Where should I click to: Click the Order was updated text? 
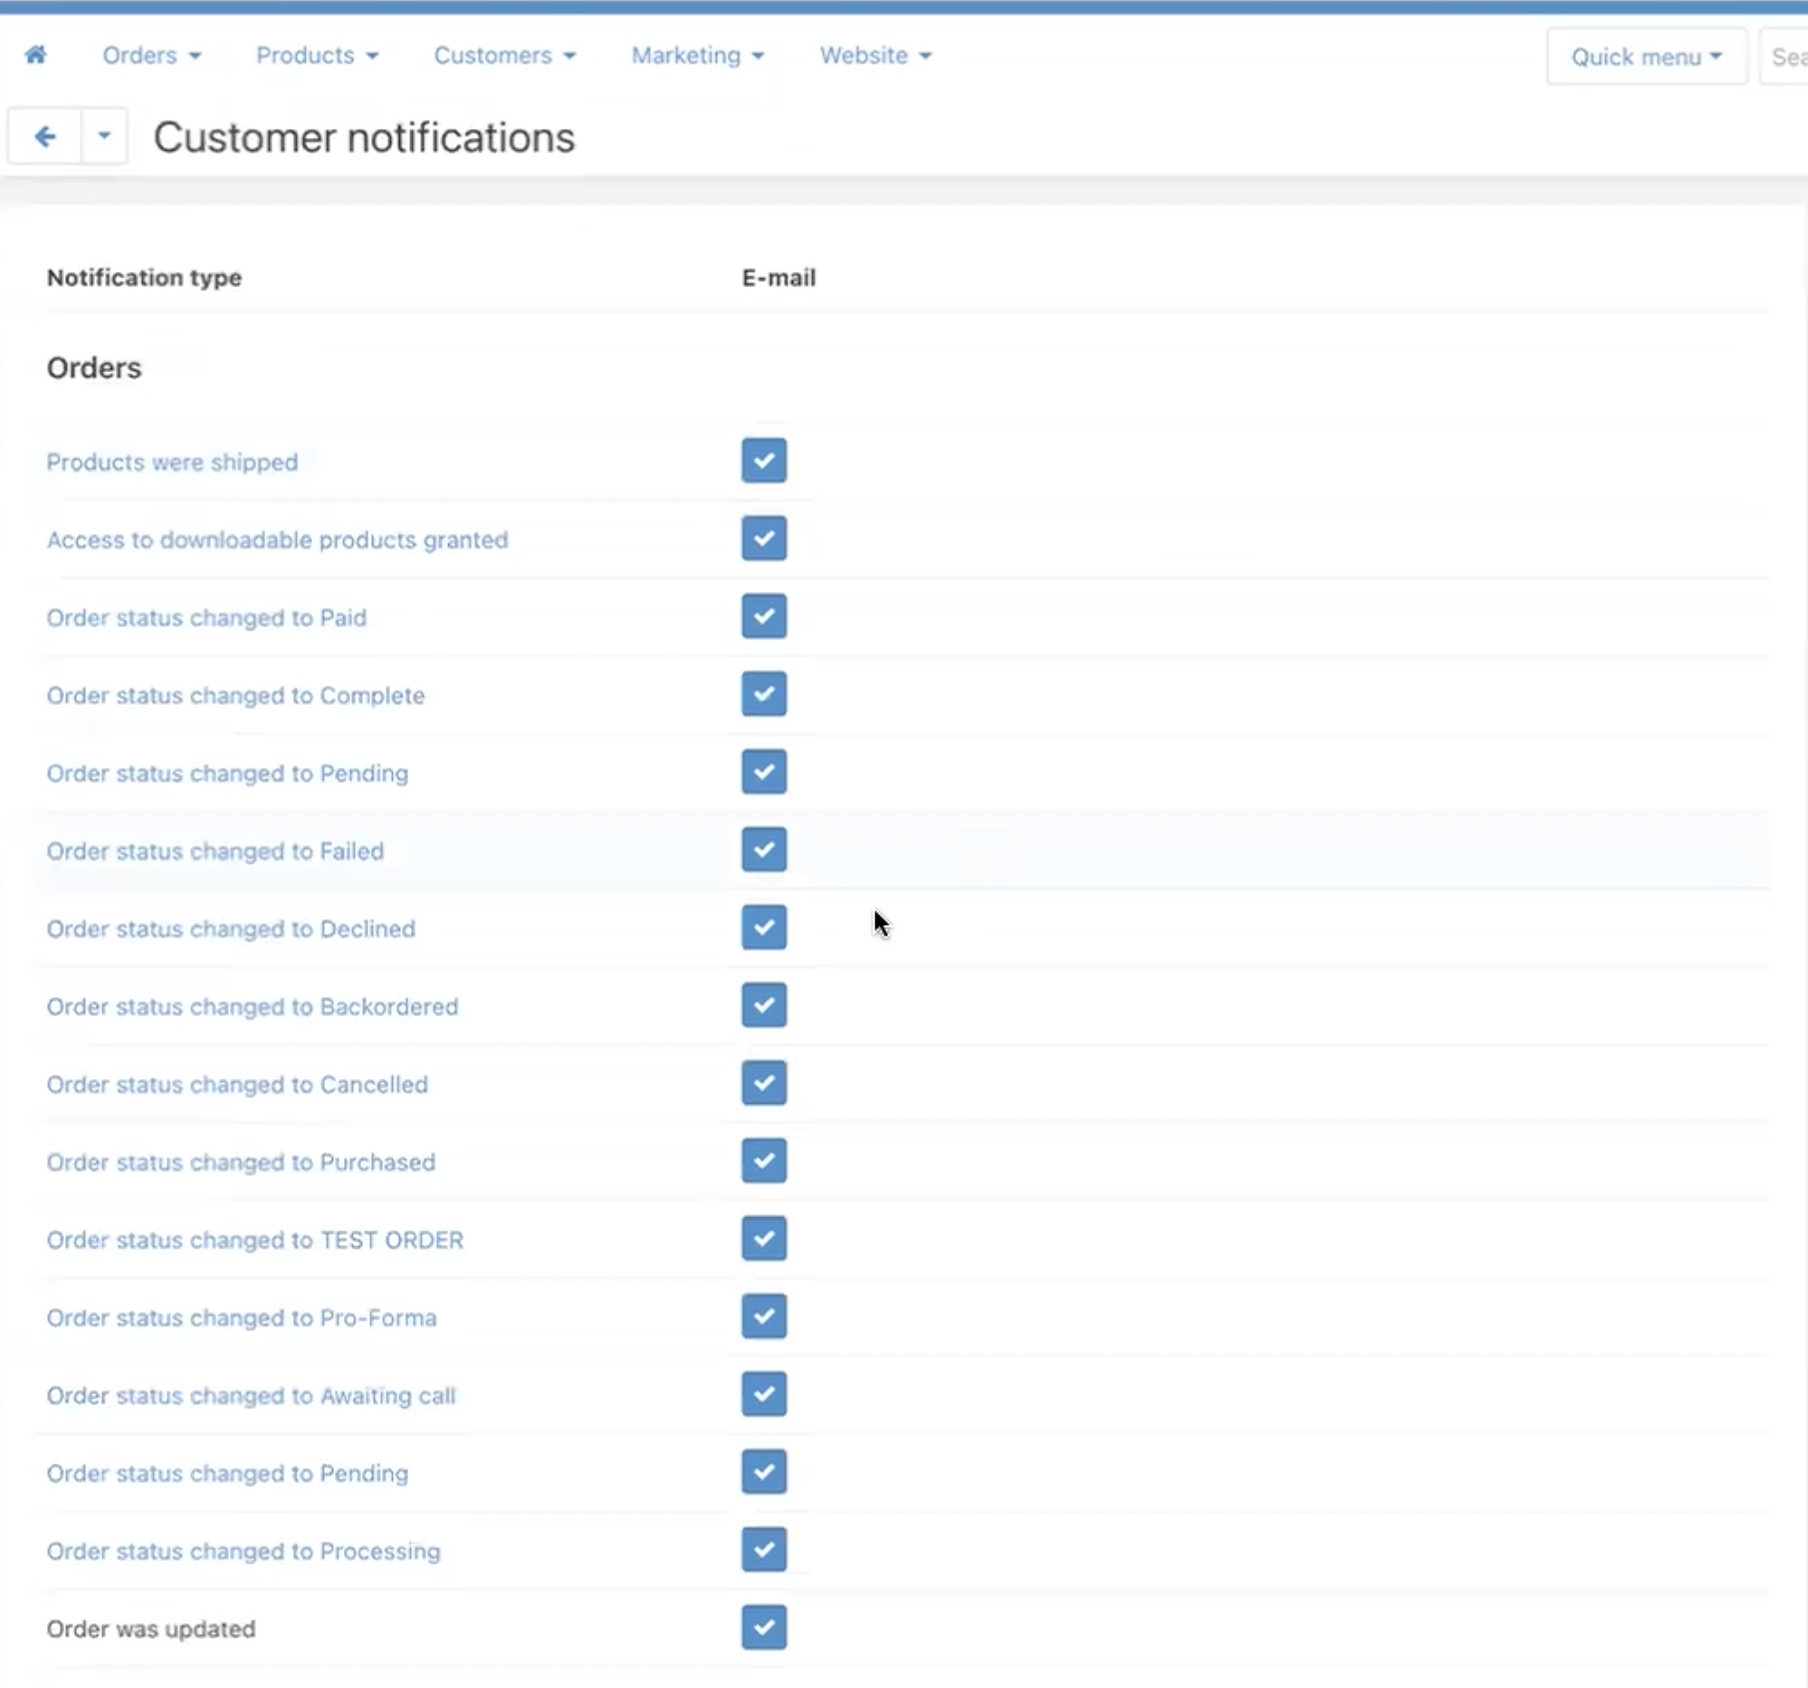pos(151,1630)
